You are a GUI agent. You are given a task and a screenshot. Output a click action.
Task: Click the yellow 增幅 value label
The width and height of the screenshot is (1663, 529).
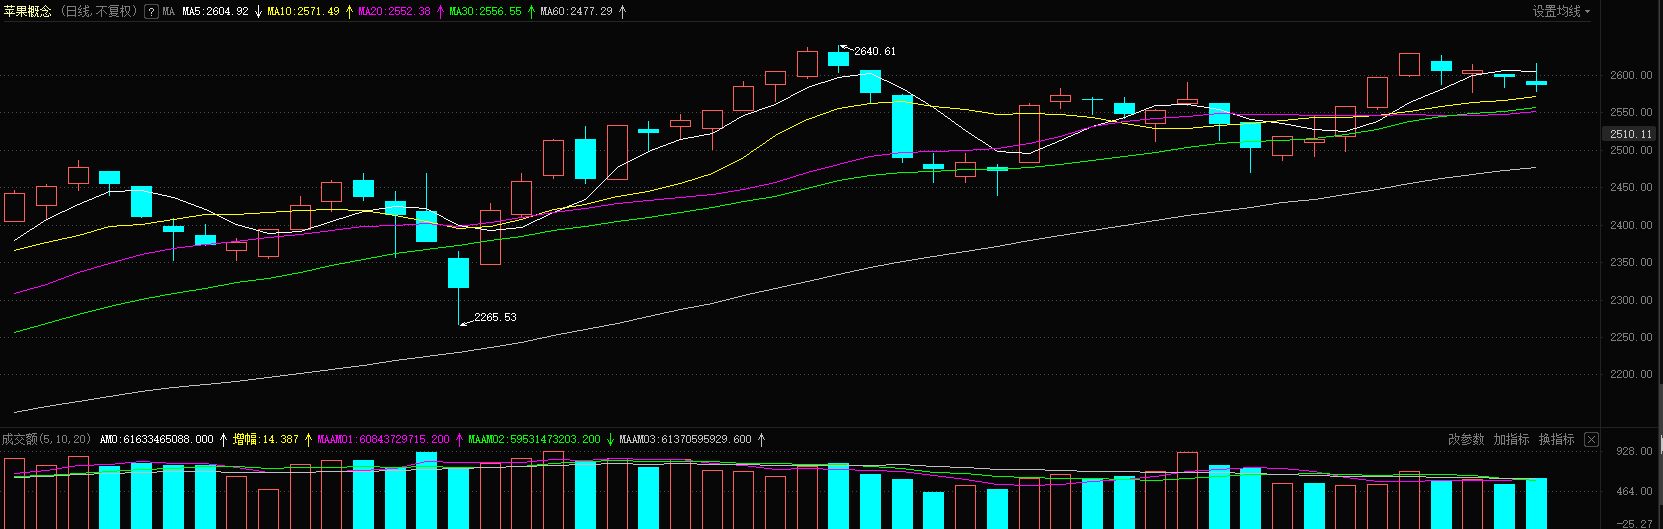(x=265, y=440)
